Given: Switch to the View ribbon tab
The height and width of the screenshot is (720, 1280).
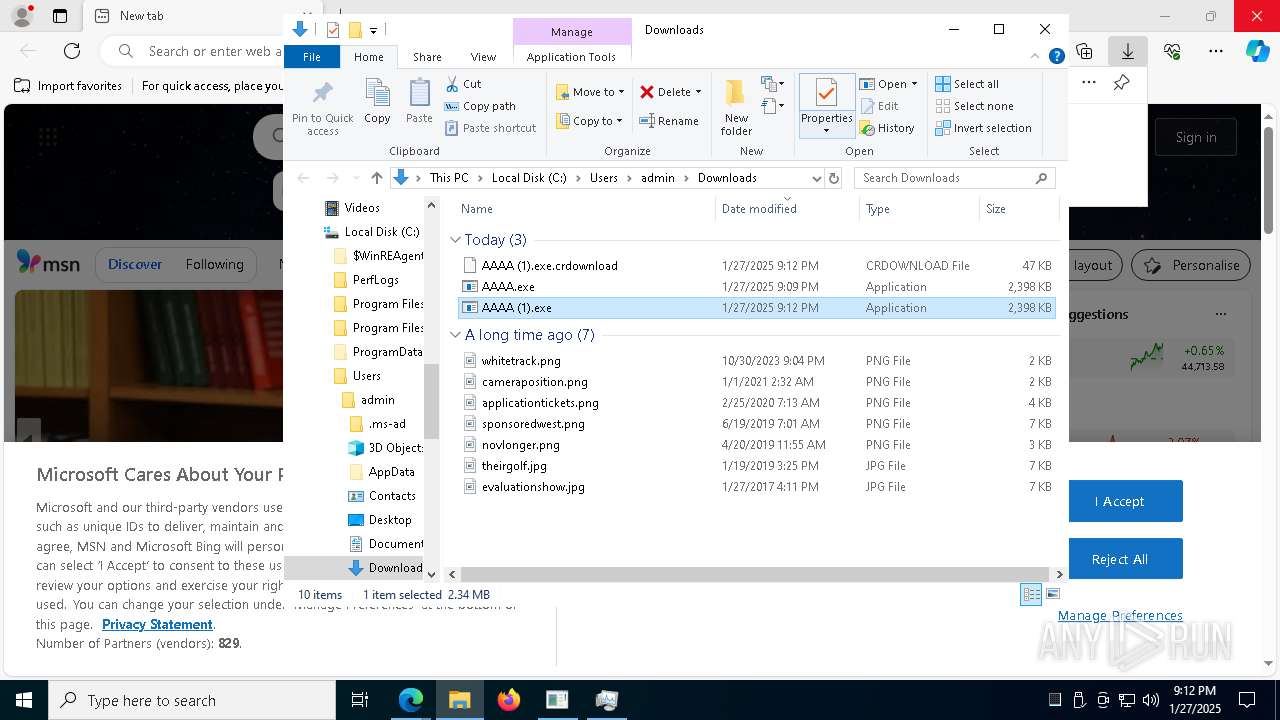Looking at the screenshot, I should pyautogui.click(x=483, y=57).
